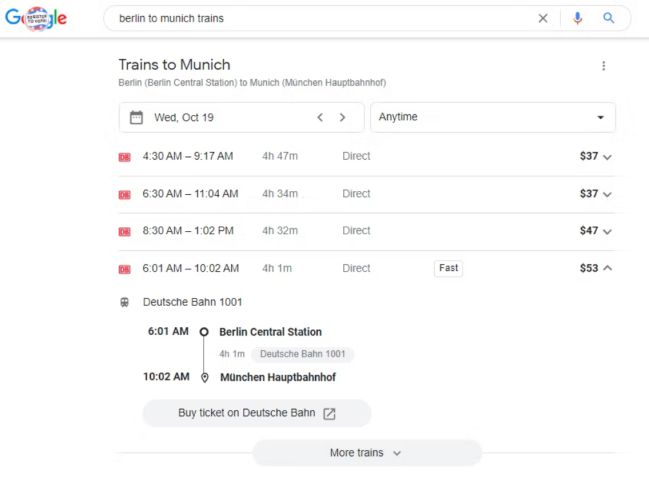This screenshot has width=649, height=482.
Task: Click the Google doodle logo
Action: (x=36, y=18)
